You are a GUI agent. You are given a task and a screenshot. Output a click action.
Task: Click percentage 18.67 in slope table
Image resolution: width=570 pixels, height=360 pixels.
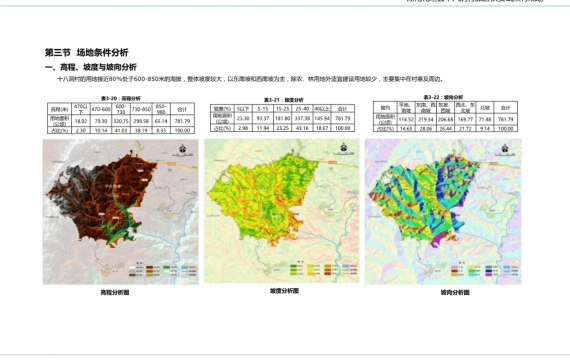322,128
